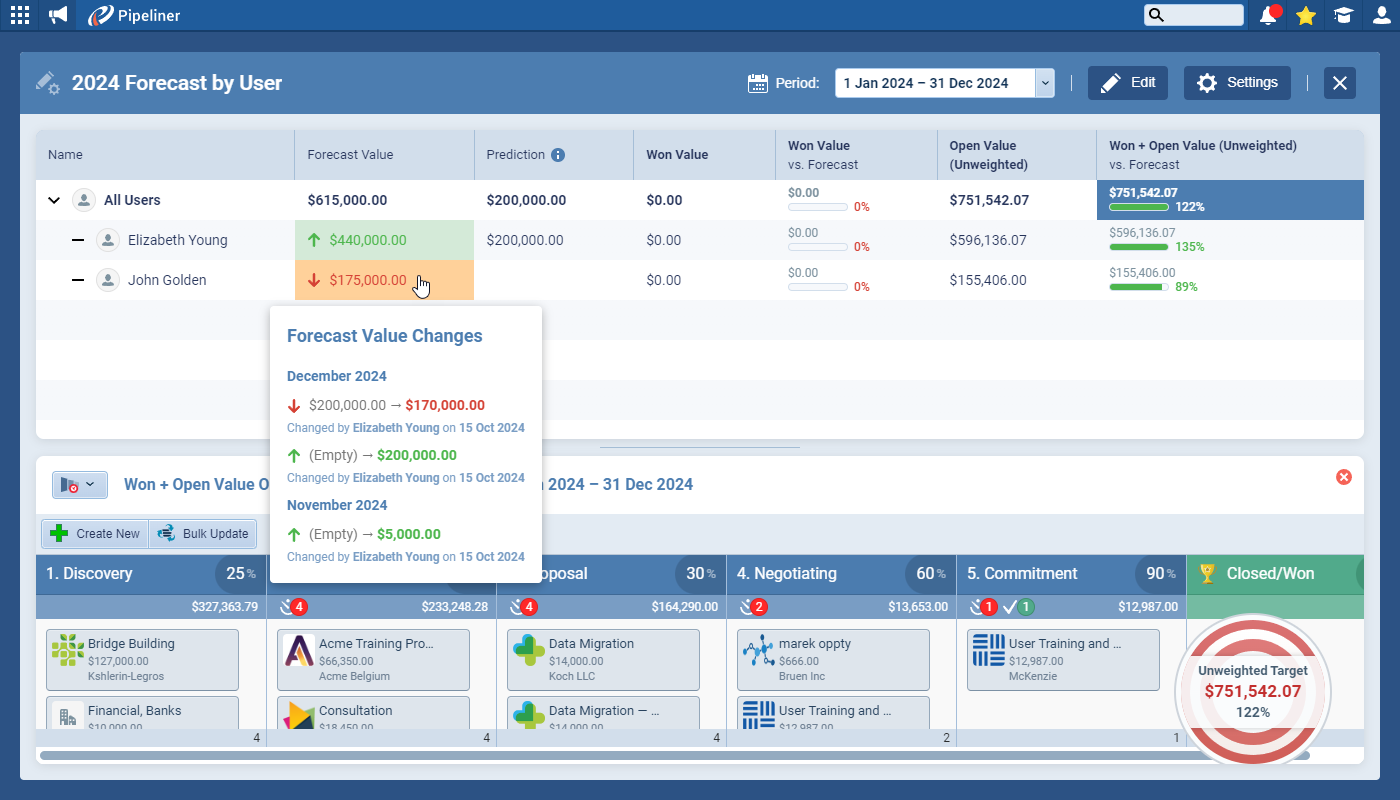Open the Bridge Building opportunity card
This screenshot has height=800, width=1400.
click(x=142, y=659)
